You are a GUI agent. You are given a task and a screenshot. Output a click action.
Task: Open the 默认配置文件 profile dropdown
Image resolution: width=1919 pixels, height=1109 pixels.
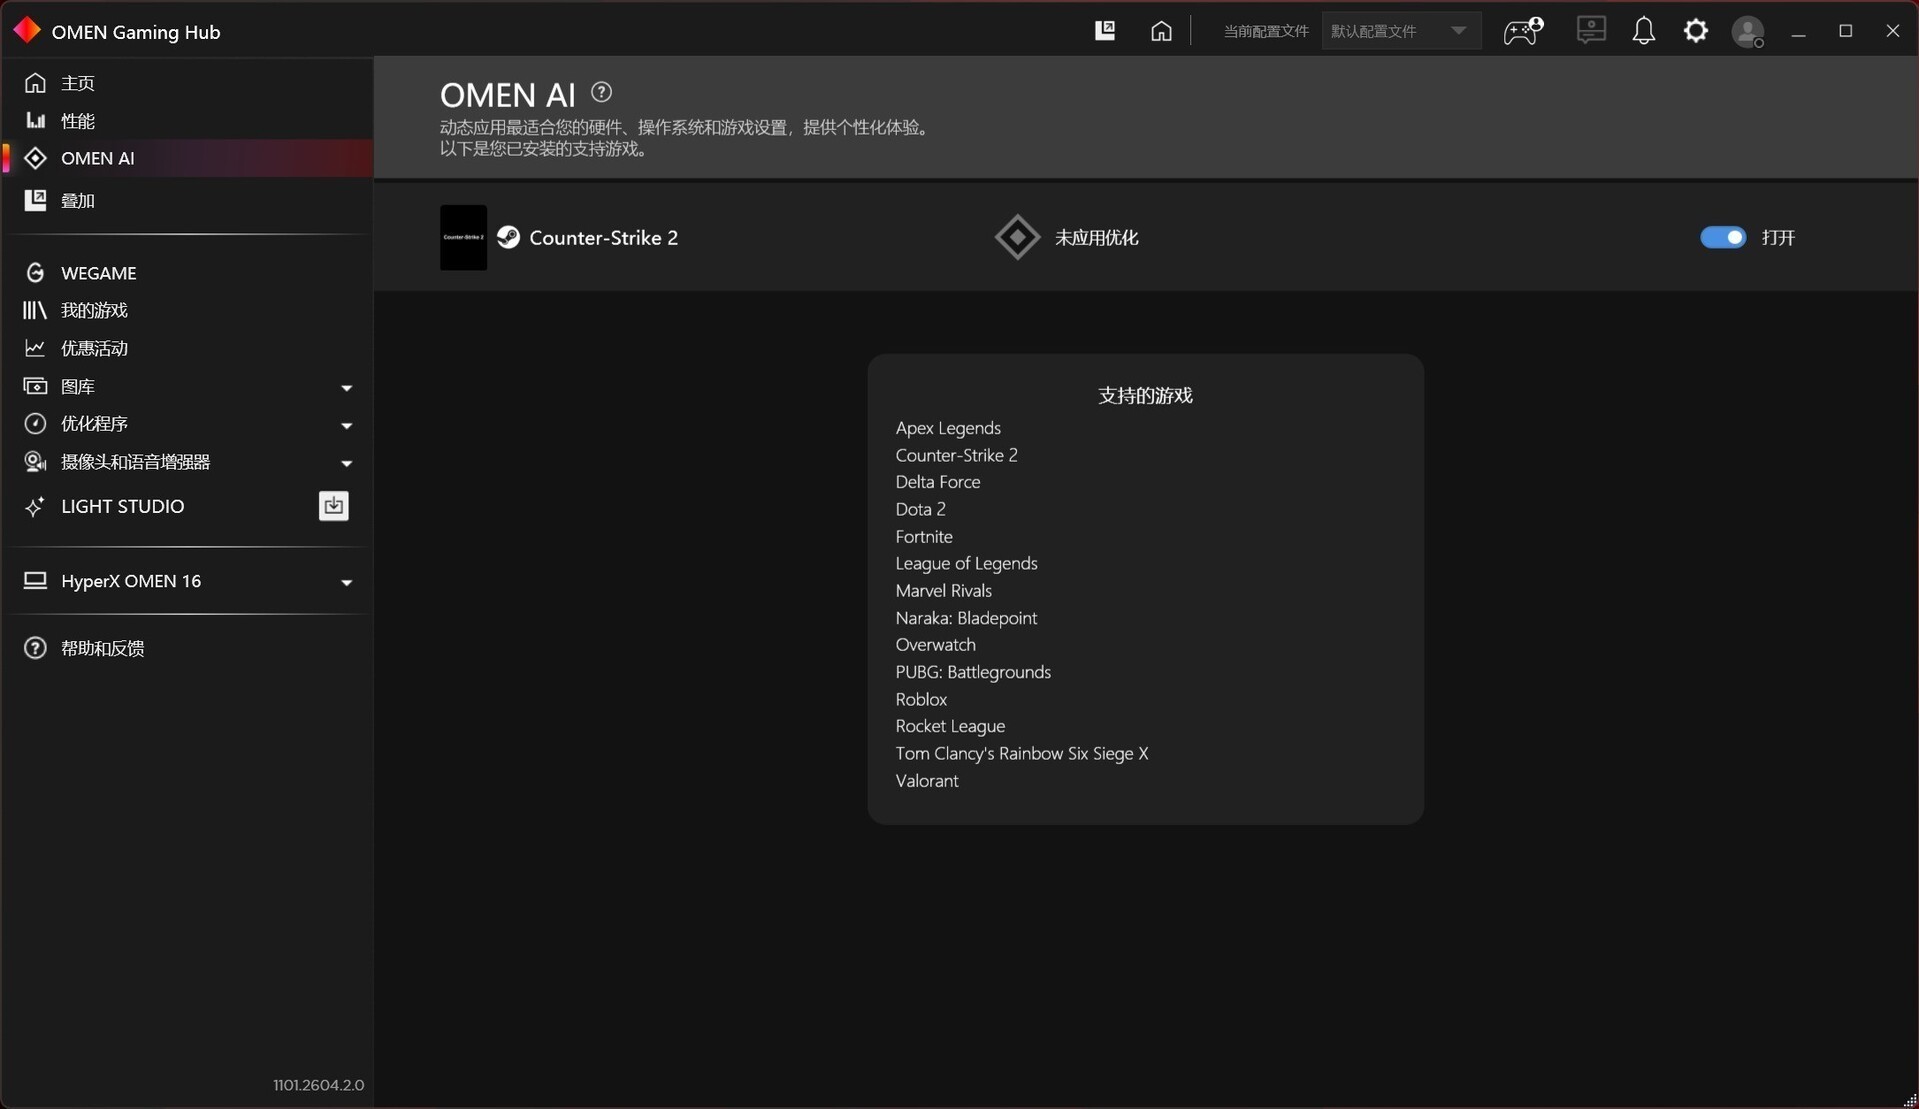click(1400, 31)
